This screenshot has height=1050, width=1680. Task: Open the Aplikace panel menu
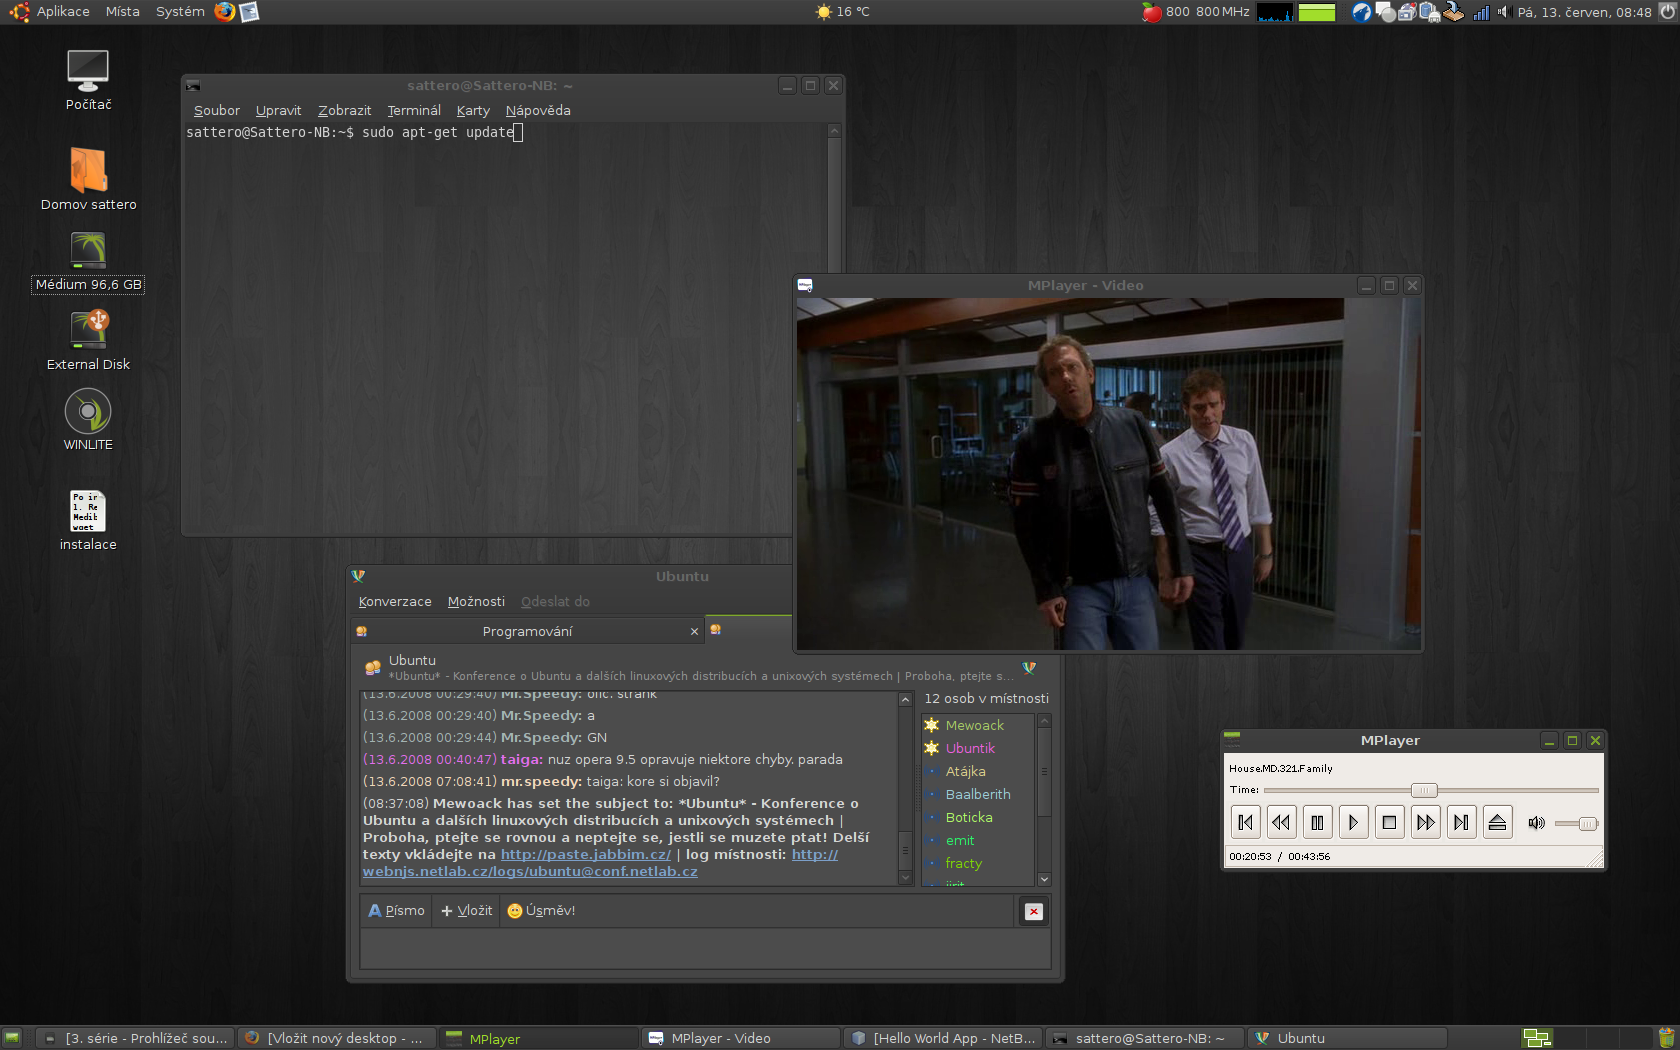pos(63,12)
